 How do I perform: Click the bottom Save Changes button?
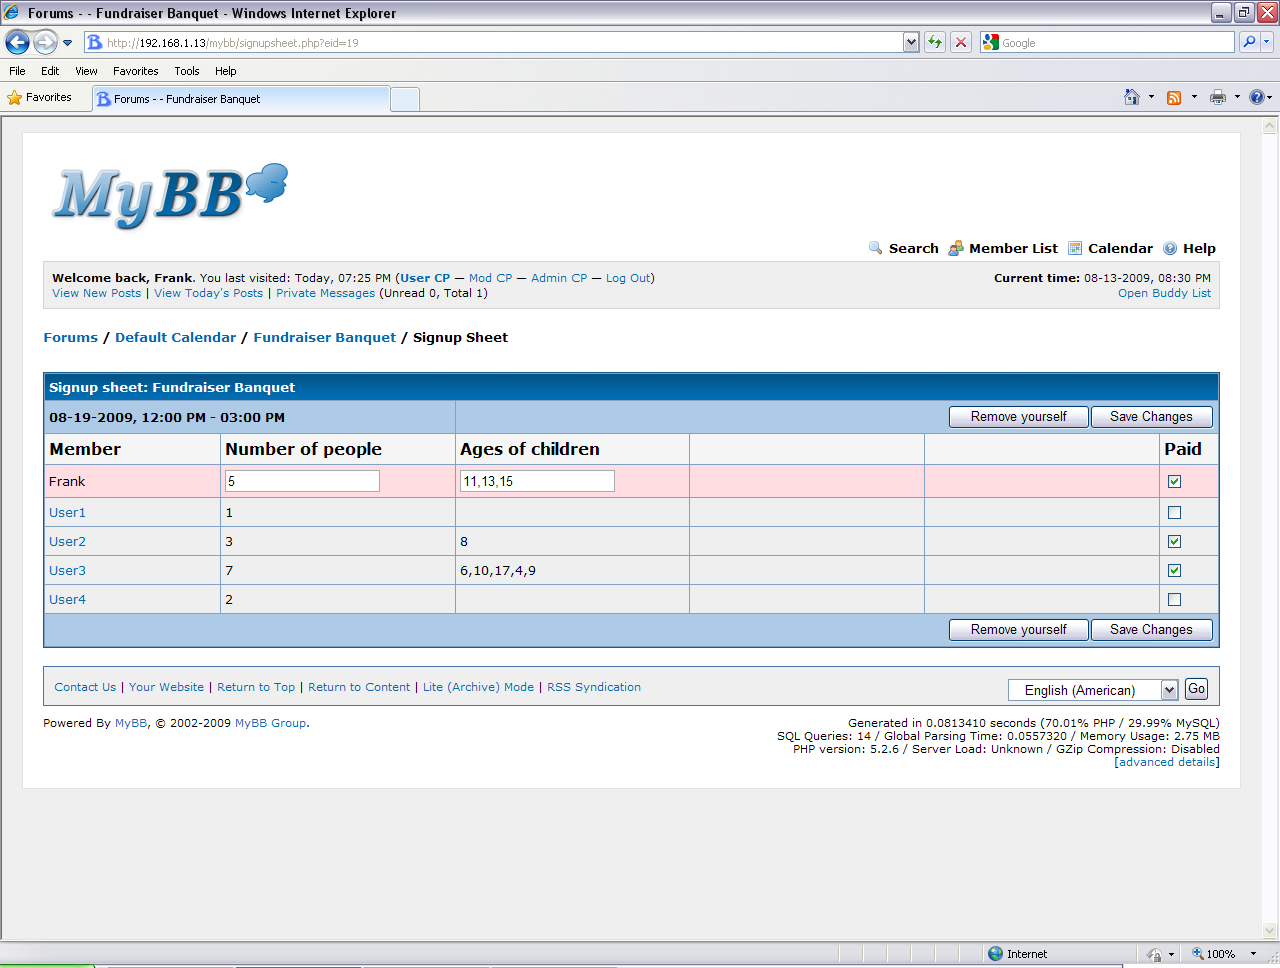(x=1151, y=630)
